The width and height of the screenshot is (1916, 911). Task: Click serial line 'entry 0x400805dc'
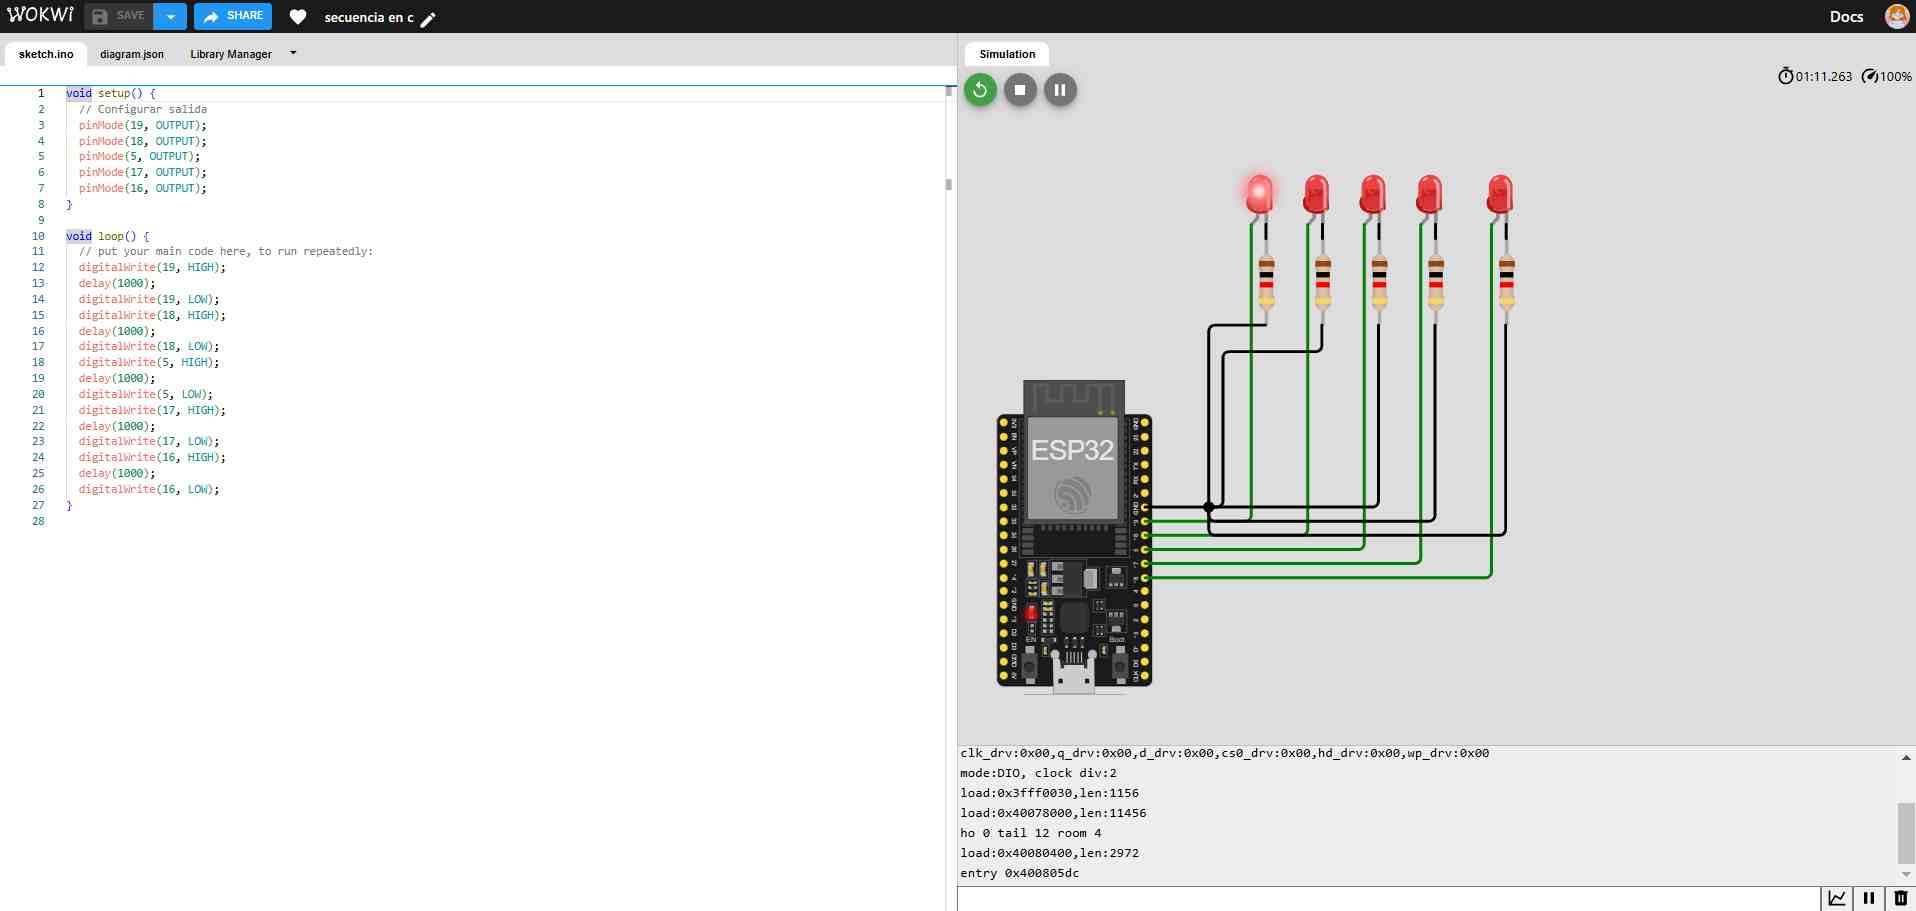pyautogui.click(x=1019, y=873)
